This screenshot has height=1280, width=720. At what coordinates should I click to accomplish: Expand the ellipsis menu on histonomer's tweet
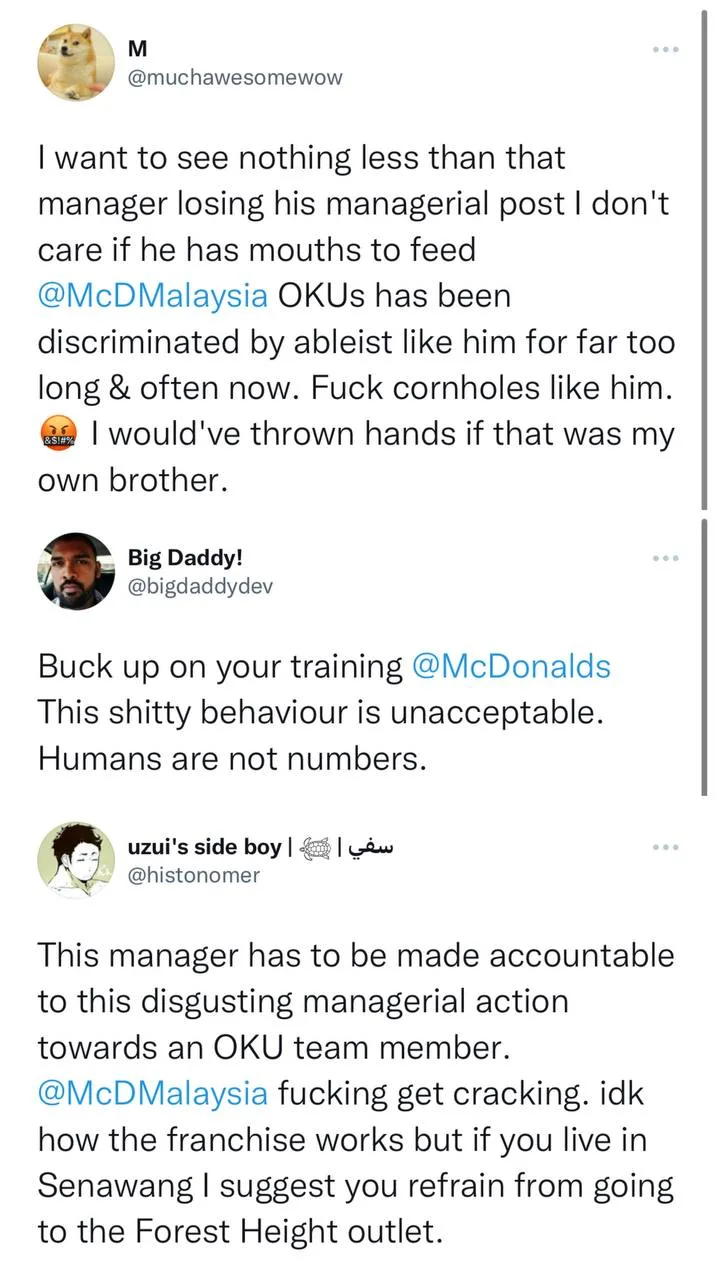[x=665, y=847]
